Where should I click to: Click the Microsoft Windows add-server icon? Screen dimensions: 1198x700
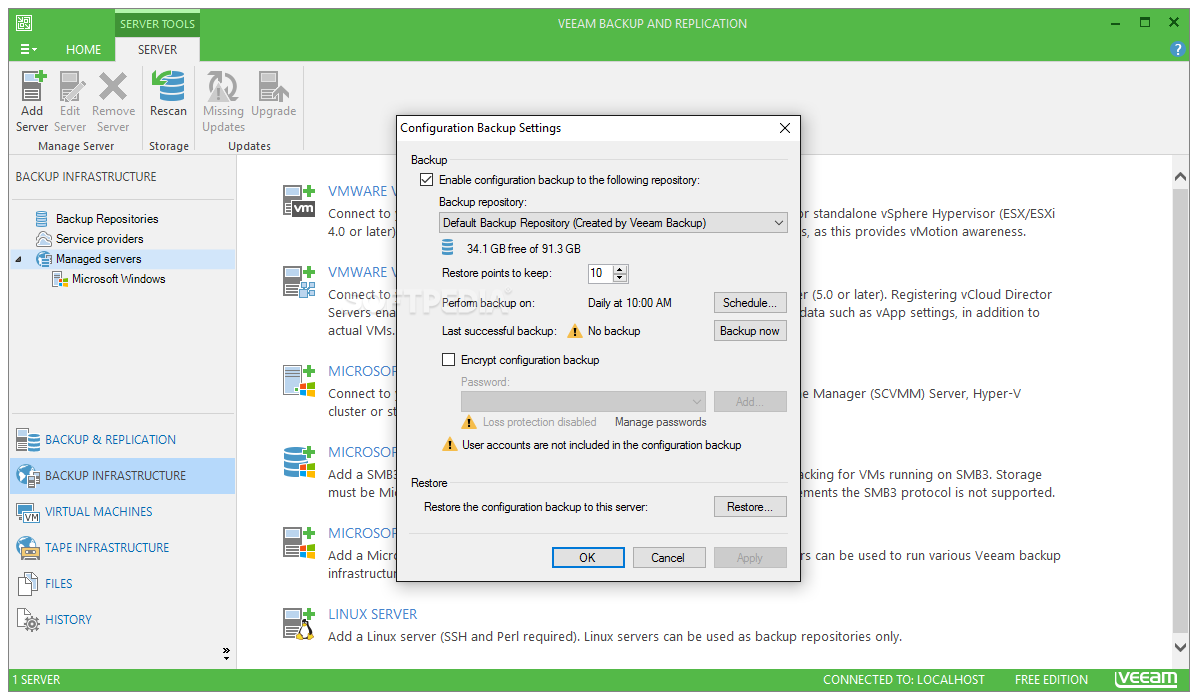pos(299,543)
